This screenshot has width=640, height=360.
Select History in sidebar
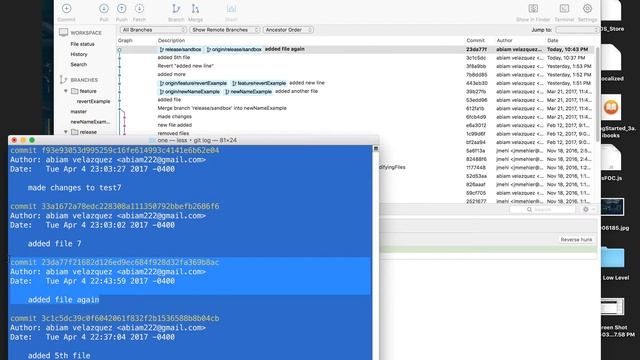pos(79,54)
